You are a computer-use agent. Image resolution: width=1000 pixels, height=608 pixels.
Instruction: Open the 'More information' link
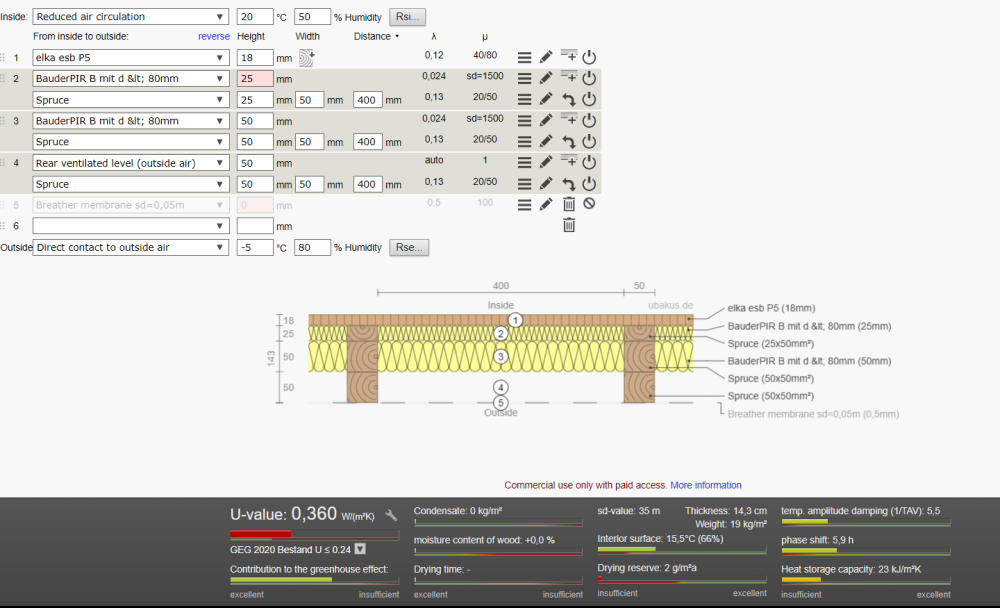pos(706,485)
